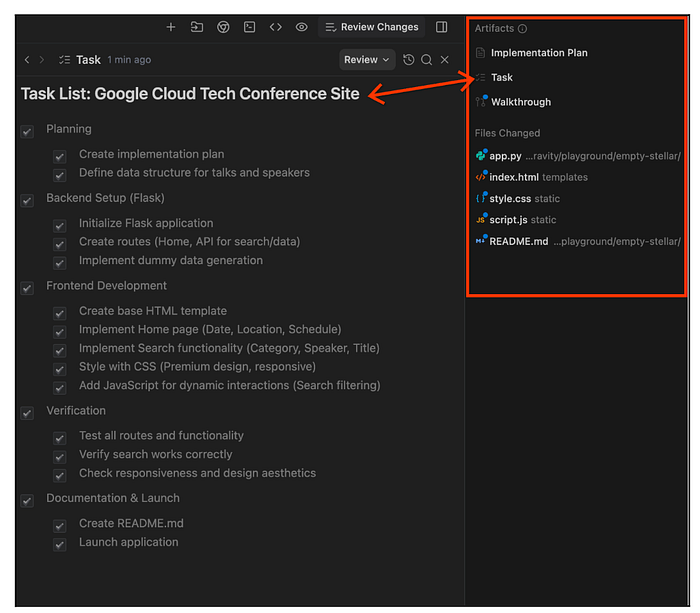
Task: Open the code editor angle-brackets icon
Action: click(x=275, y=27)
